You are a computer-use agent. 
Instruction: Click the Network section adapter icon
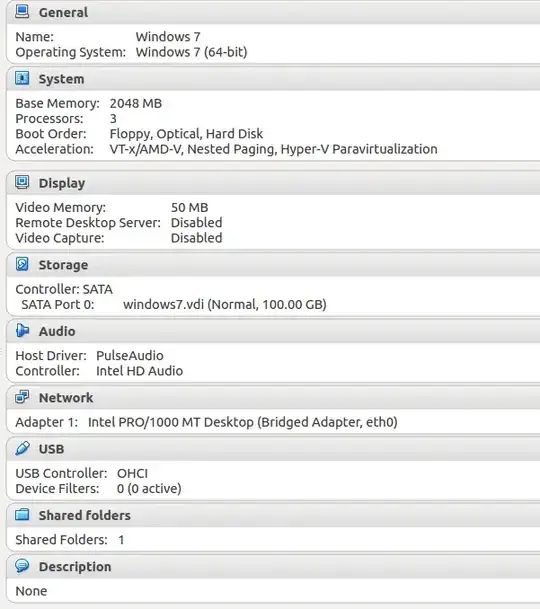click(x=22, y=397)
